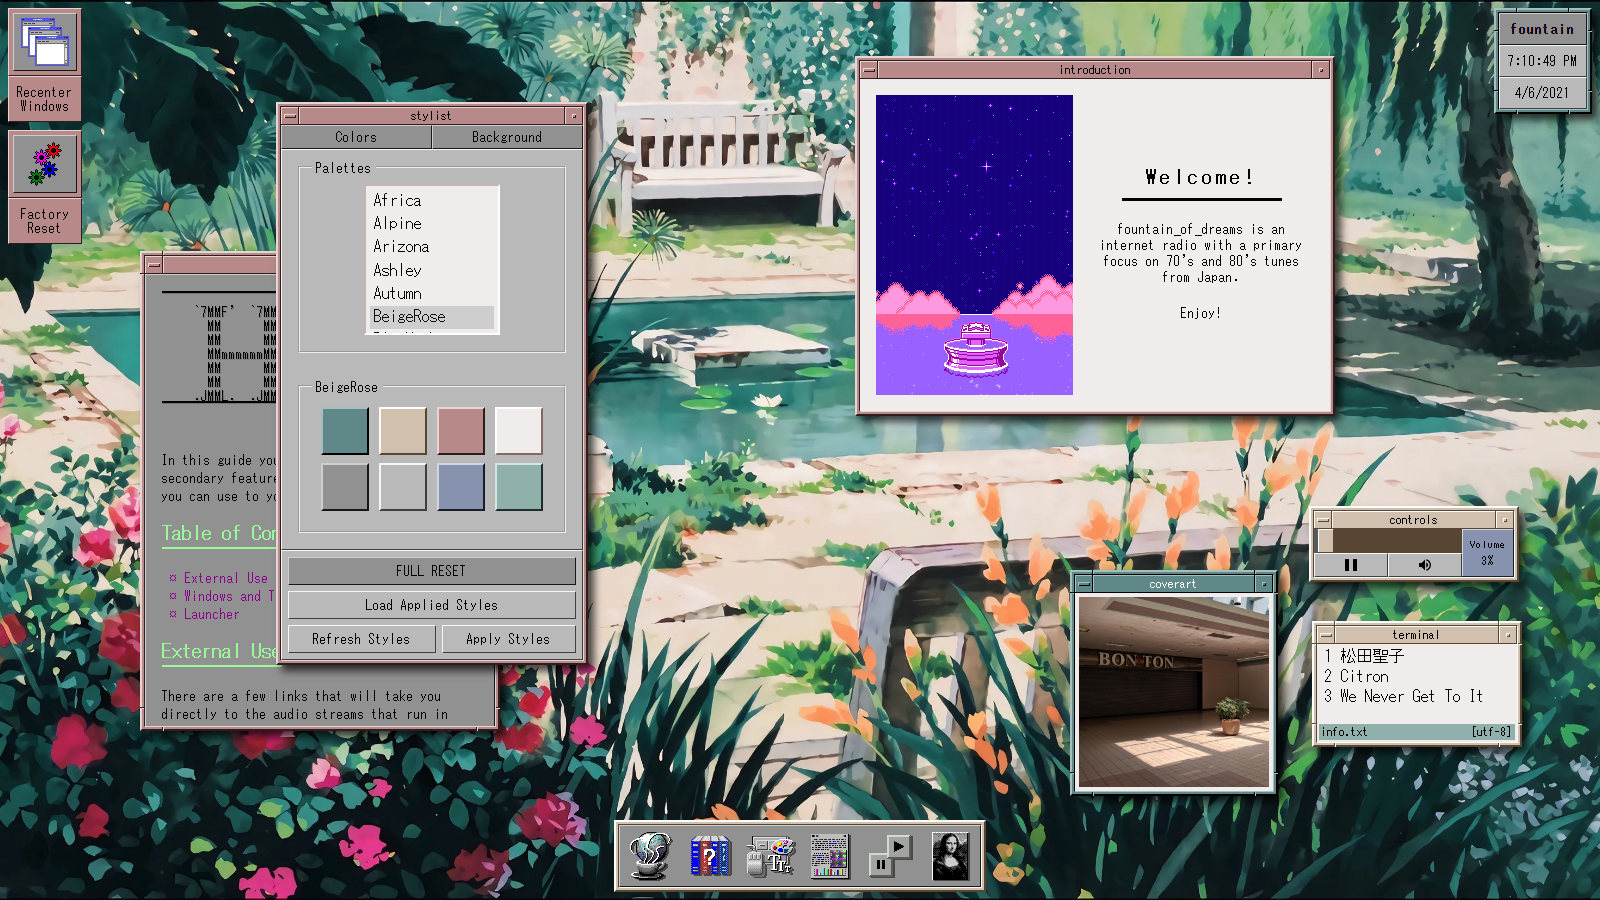This screenshot has width=1600, height=900.
Task: Switch to the Colors tab in stylist
Action: [356, 137]
